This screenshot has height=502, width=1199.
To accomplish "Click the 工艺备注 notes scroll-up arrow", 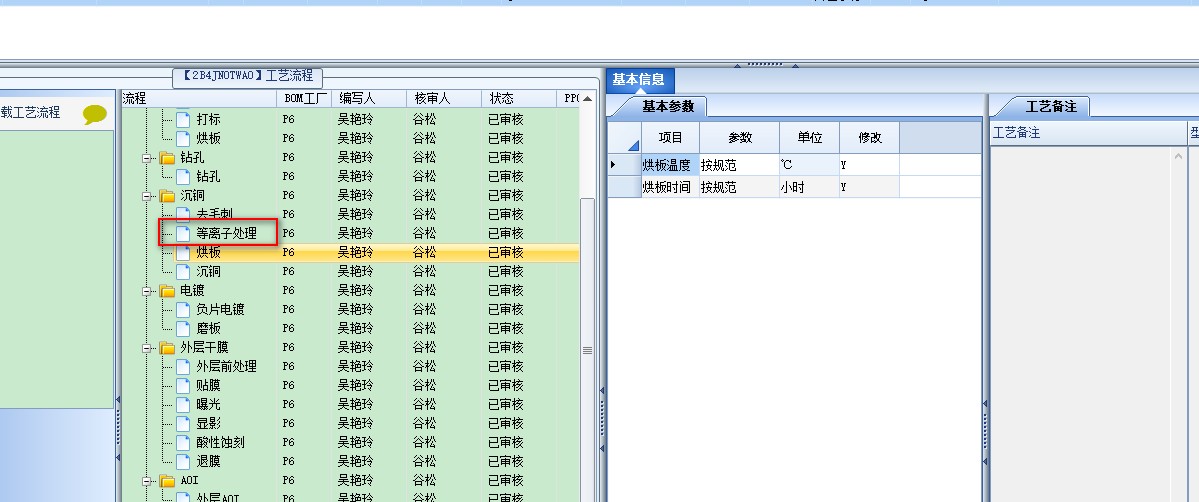I will [x=1178, y=156].
